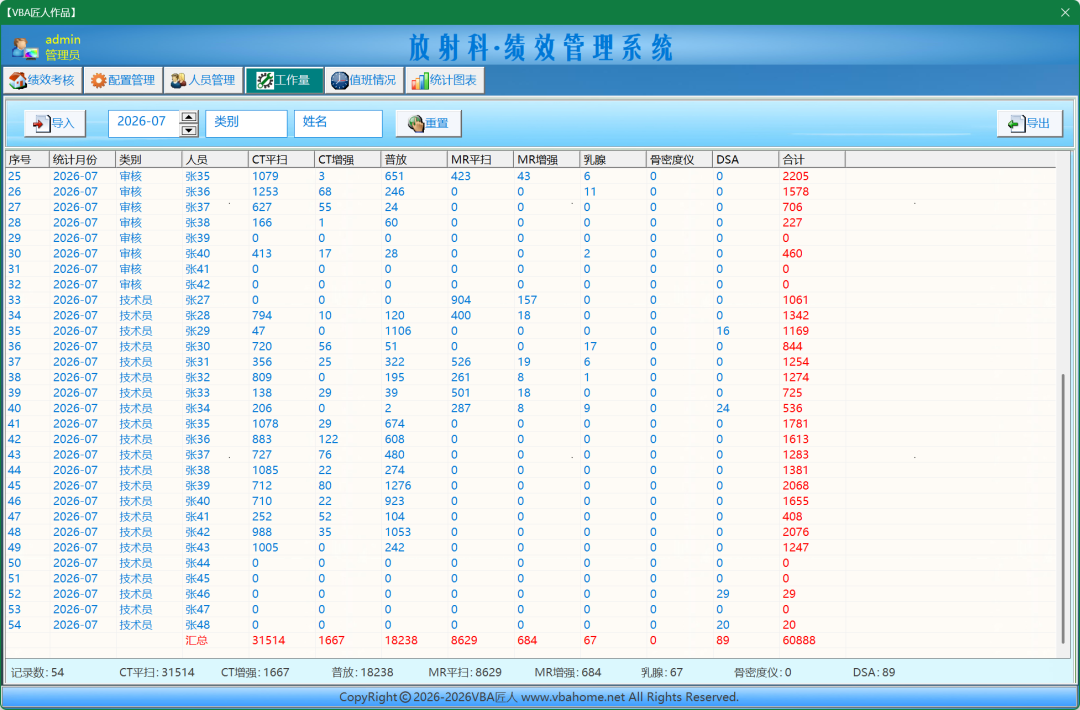Open the 类别 combo box
This screenshot has width=1080, height=710.
click(246, 123)
